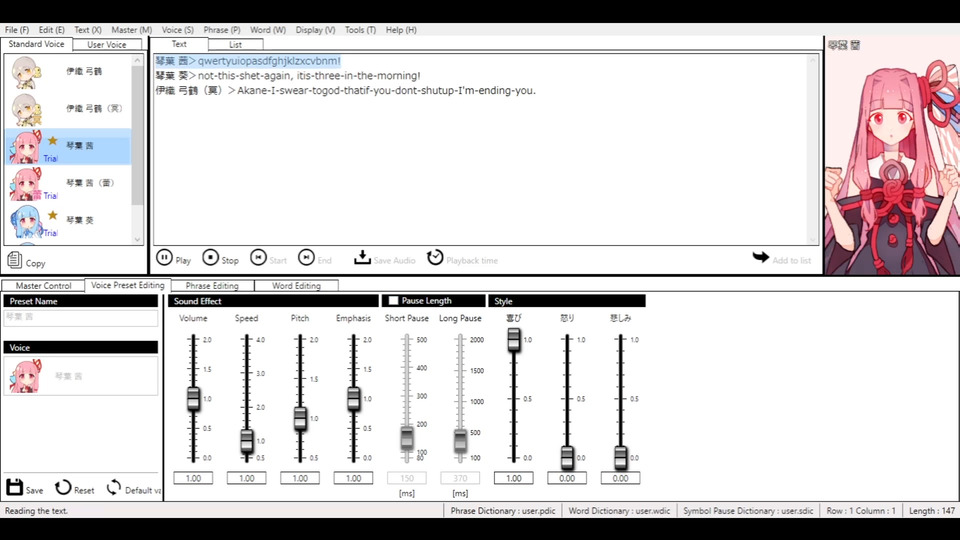Select the 琴葉 茜（蕾） Trial voice

coord(68,184)
